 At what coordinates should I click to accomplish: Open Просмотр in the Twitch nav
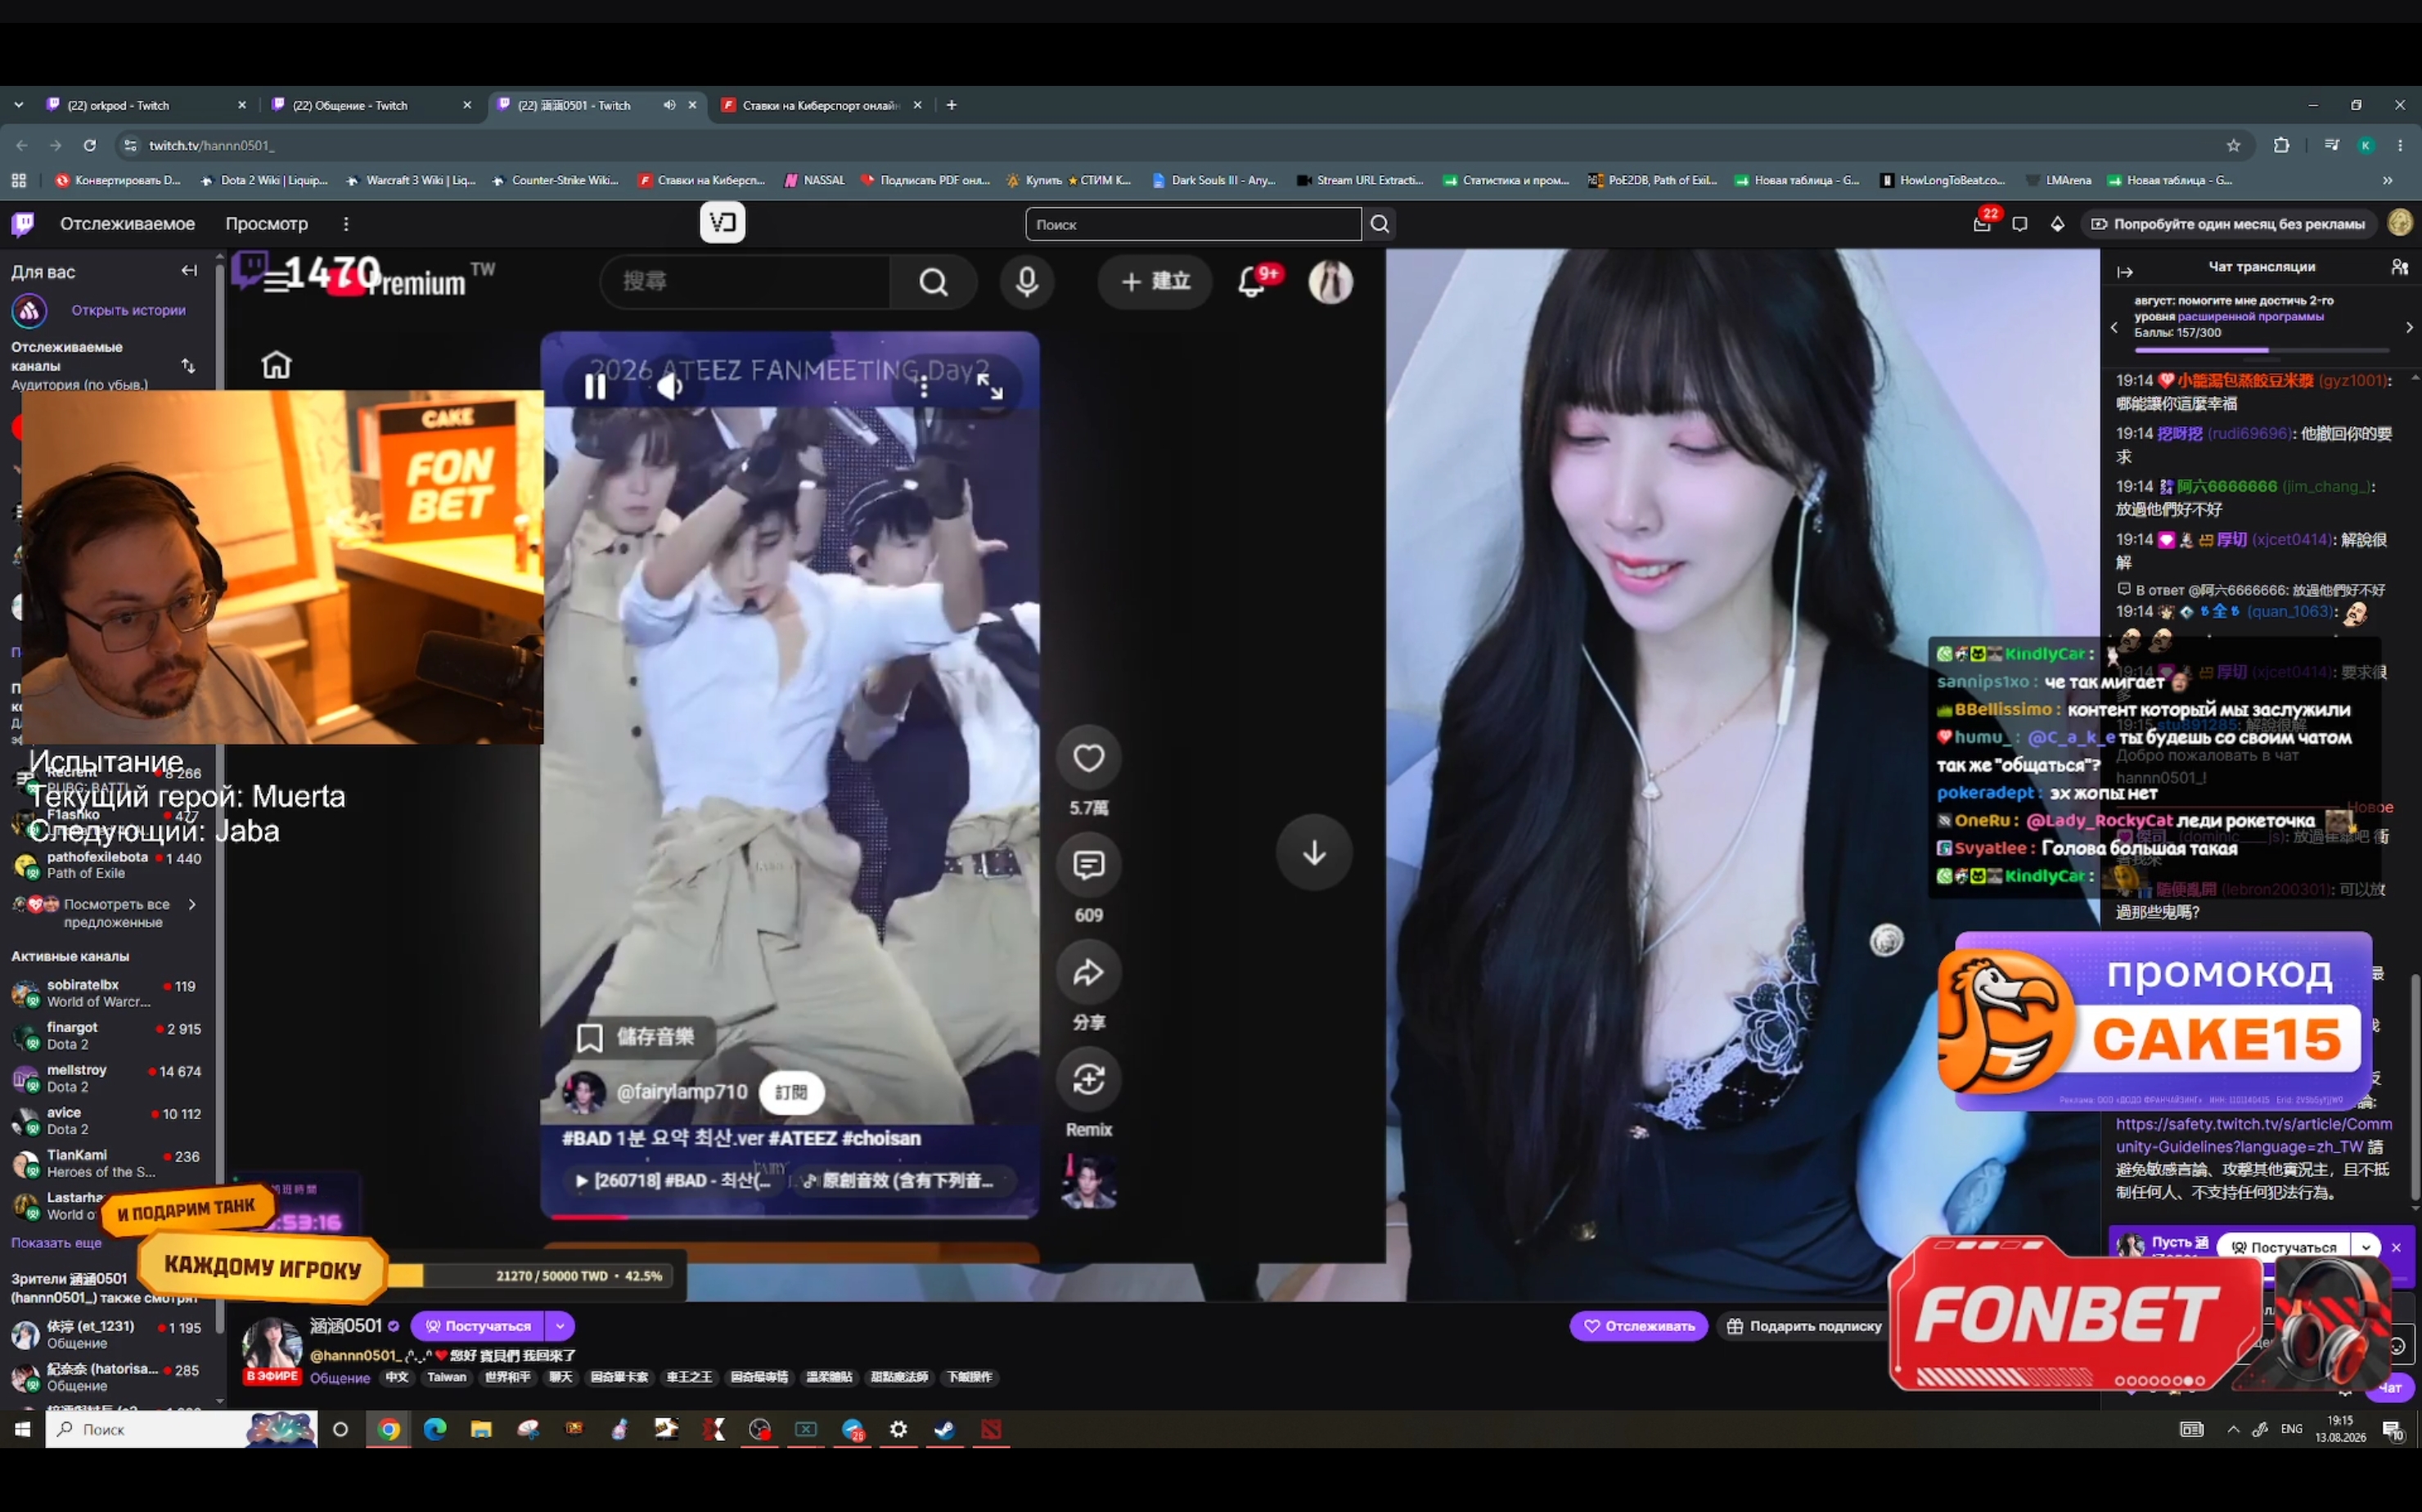266,224
